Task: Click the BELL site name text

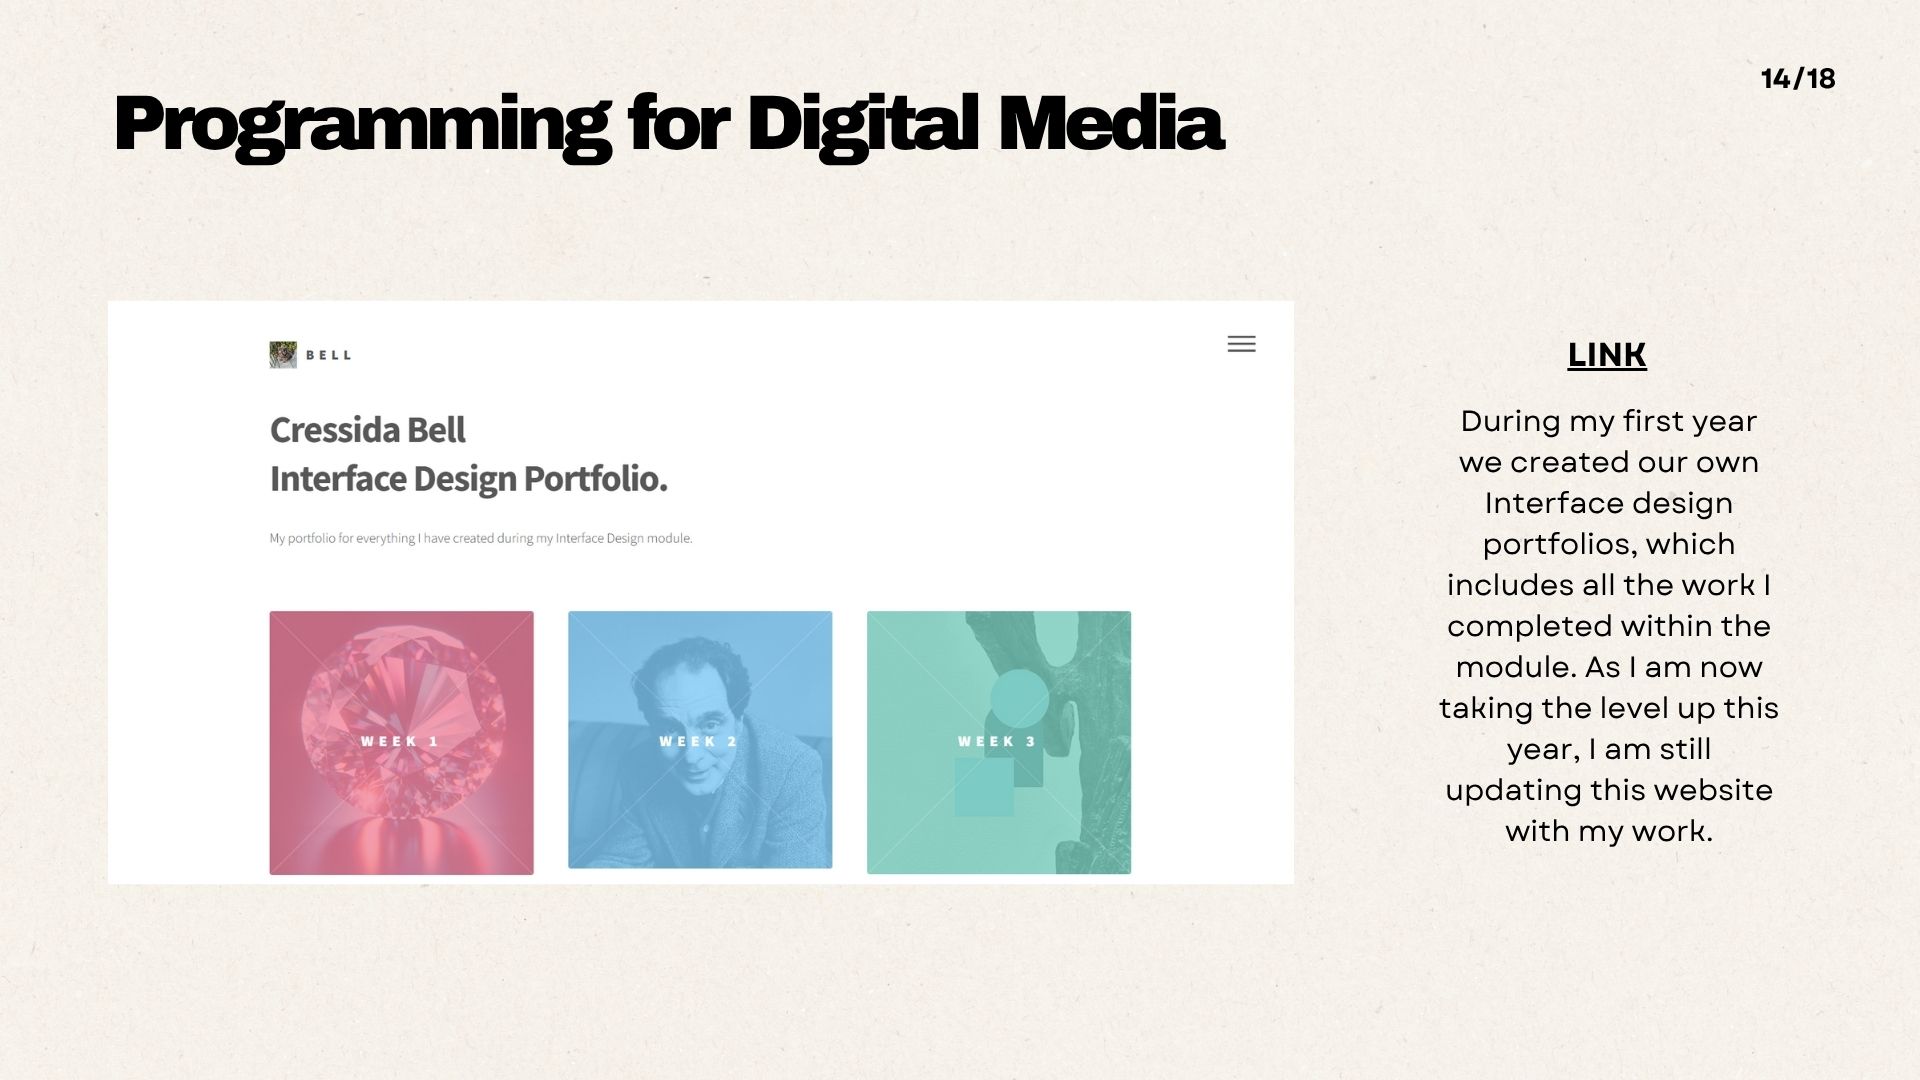Action: coord(329,355)
